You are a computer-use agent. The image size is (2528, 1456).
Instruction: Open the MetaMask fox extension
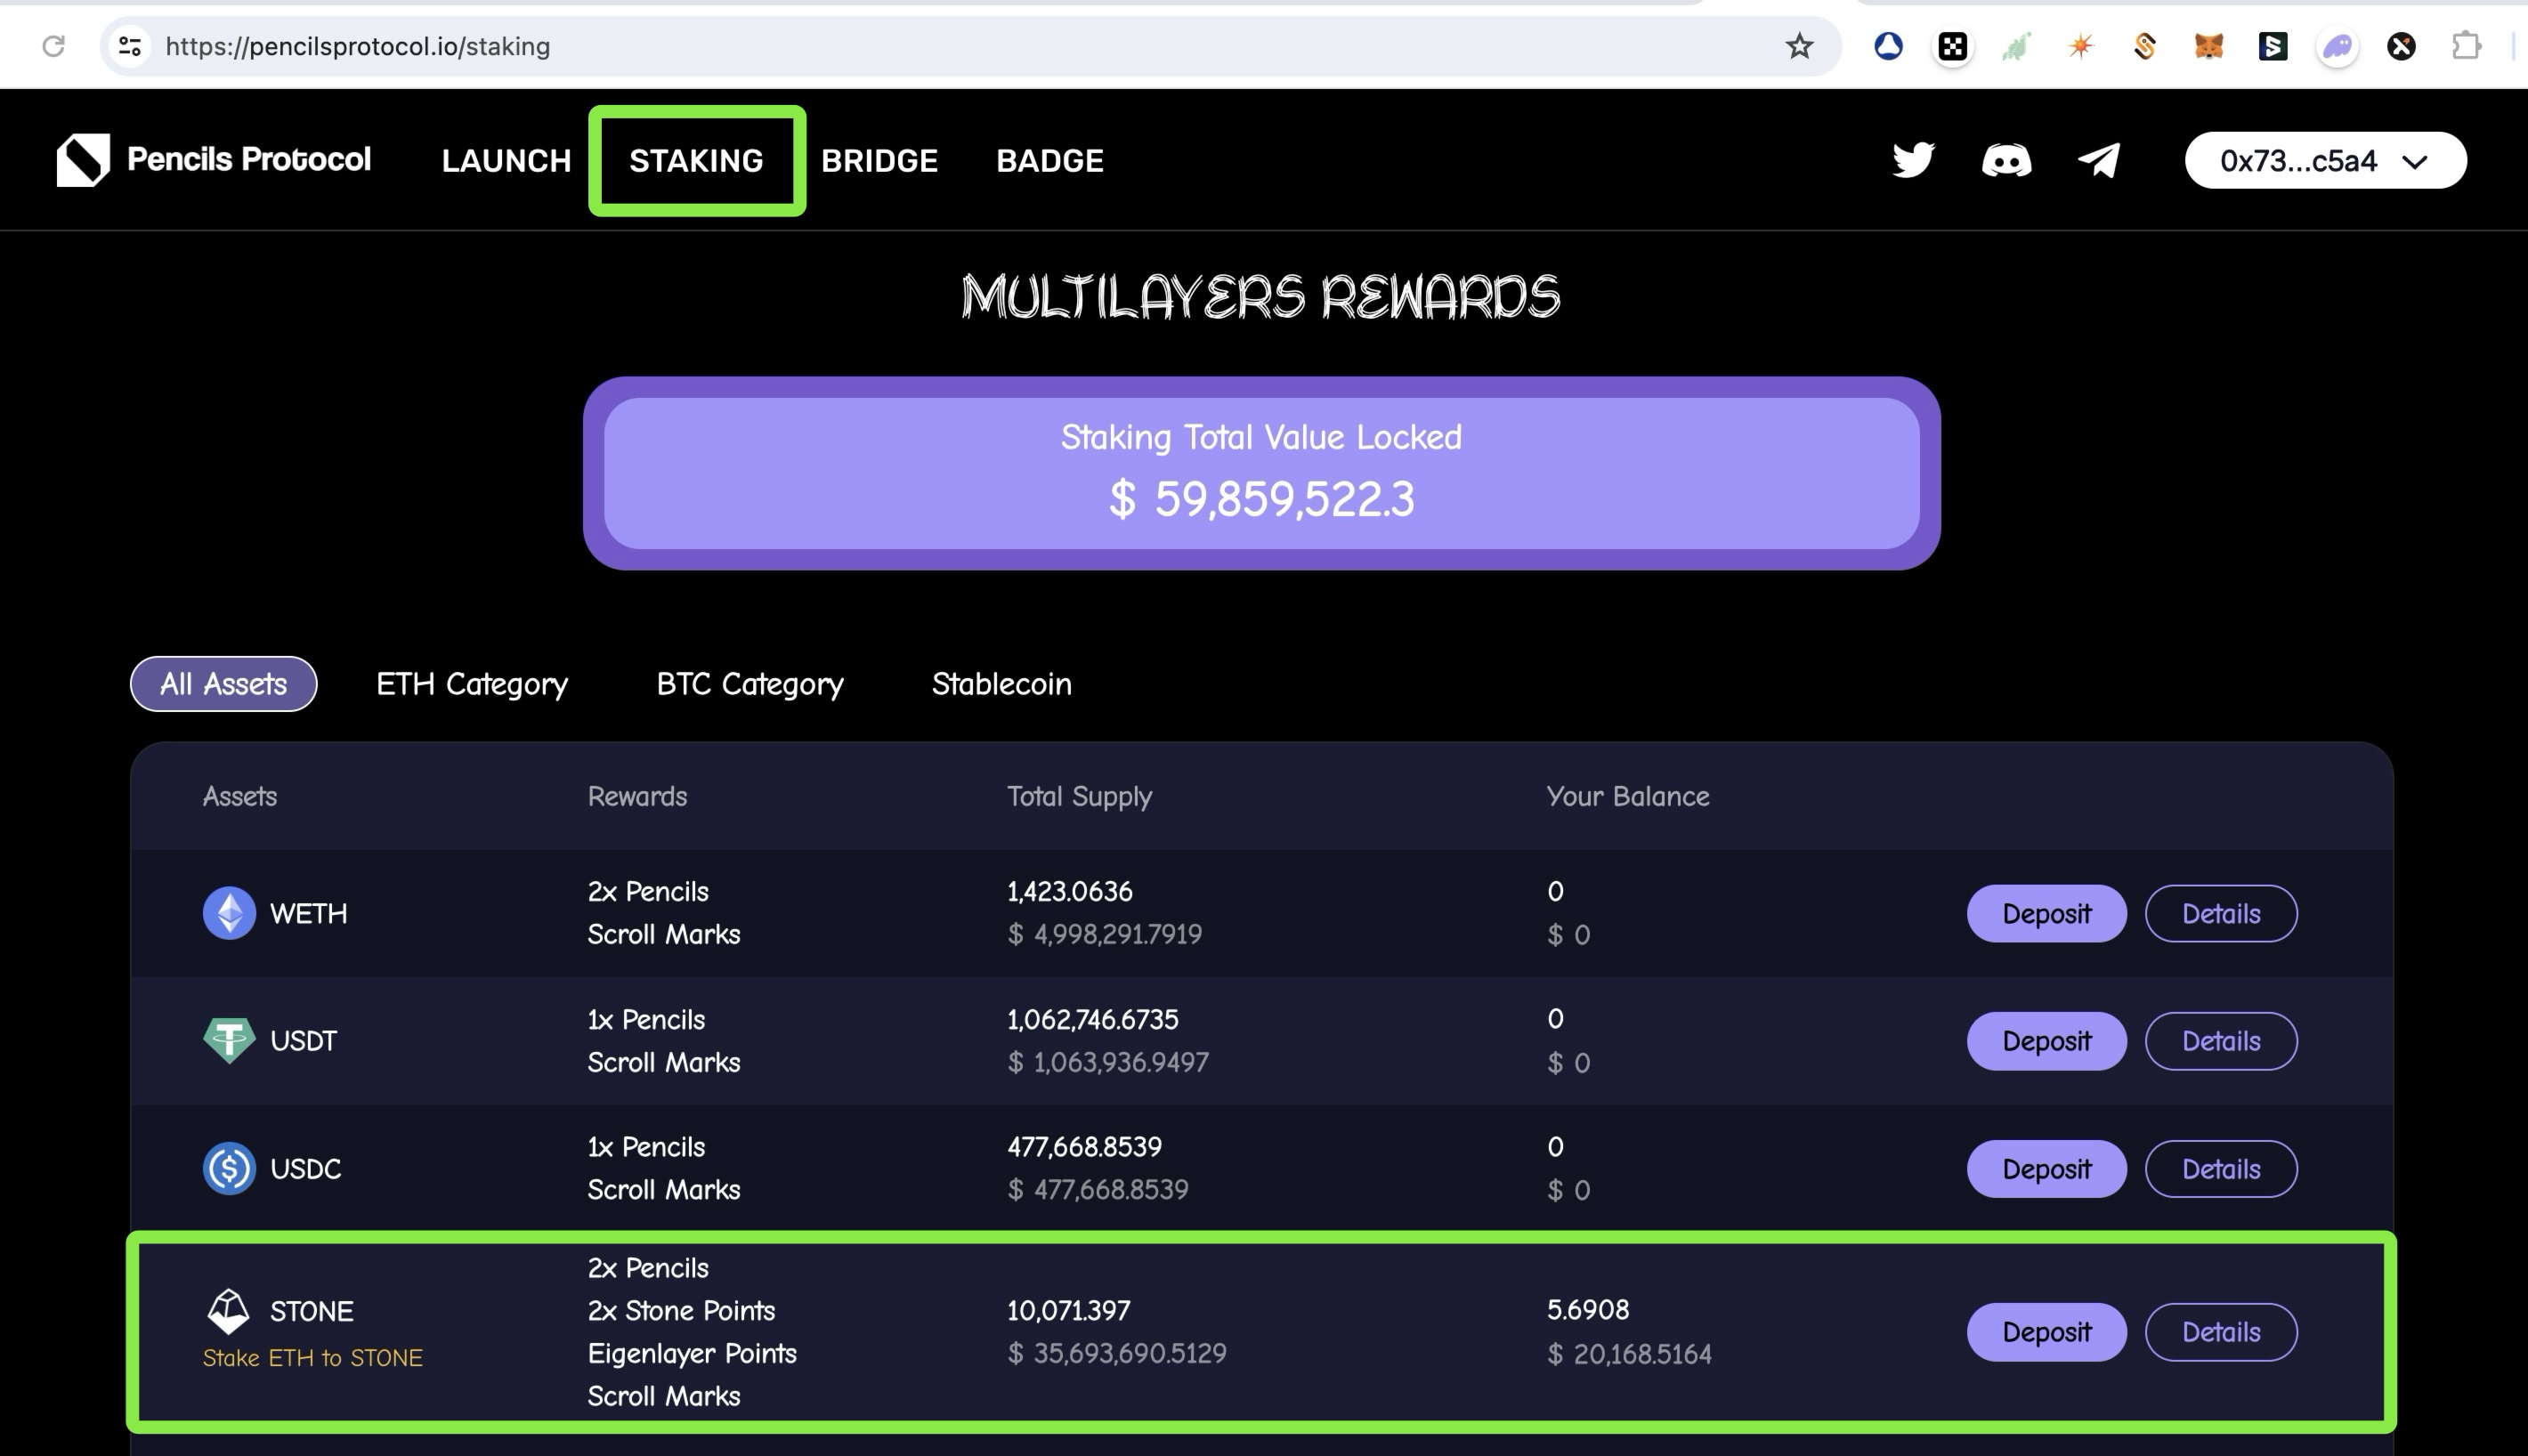click(x=2208, y=46)
